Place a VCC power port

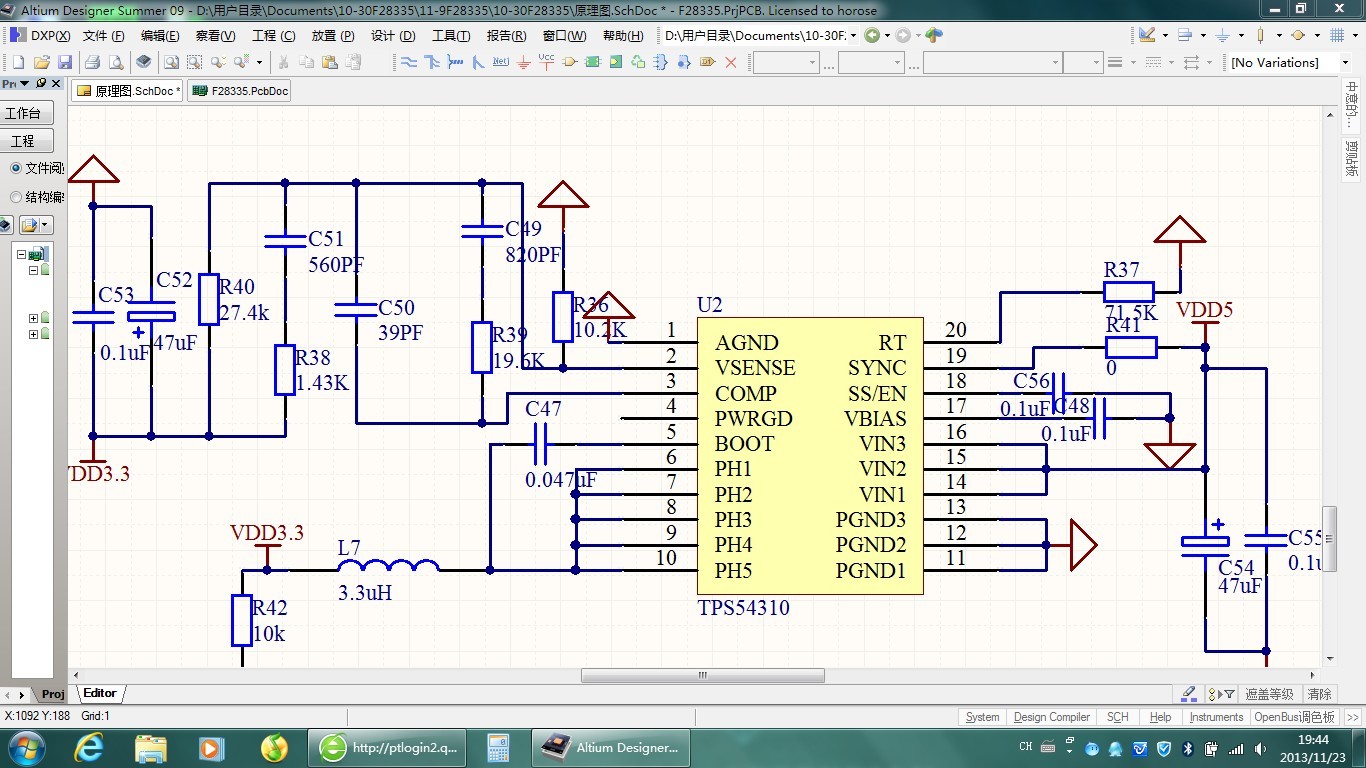[x=546, y=62]
